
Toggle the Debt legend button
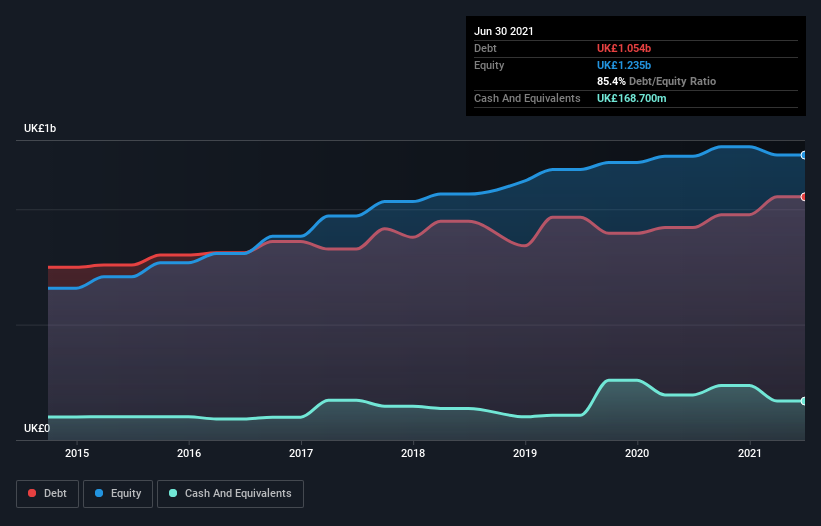(47, 494)
